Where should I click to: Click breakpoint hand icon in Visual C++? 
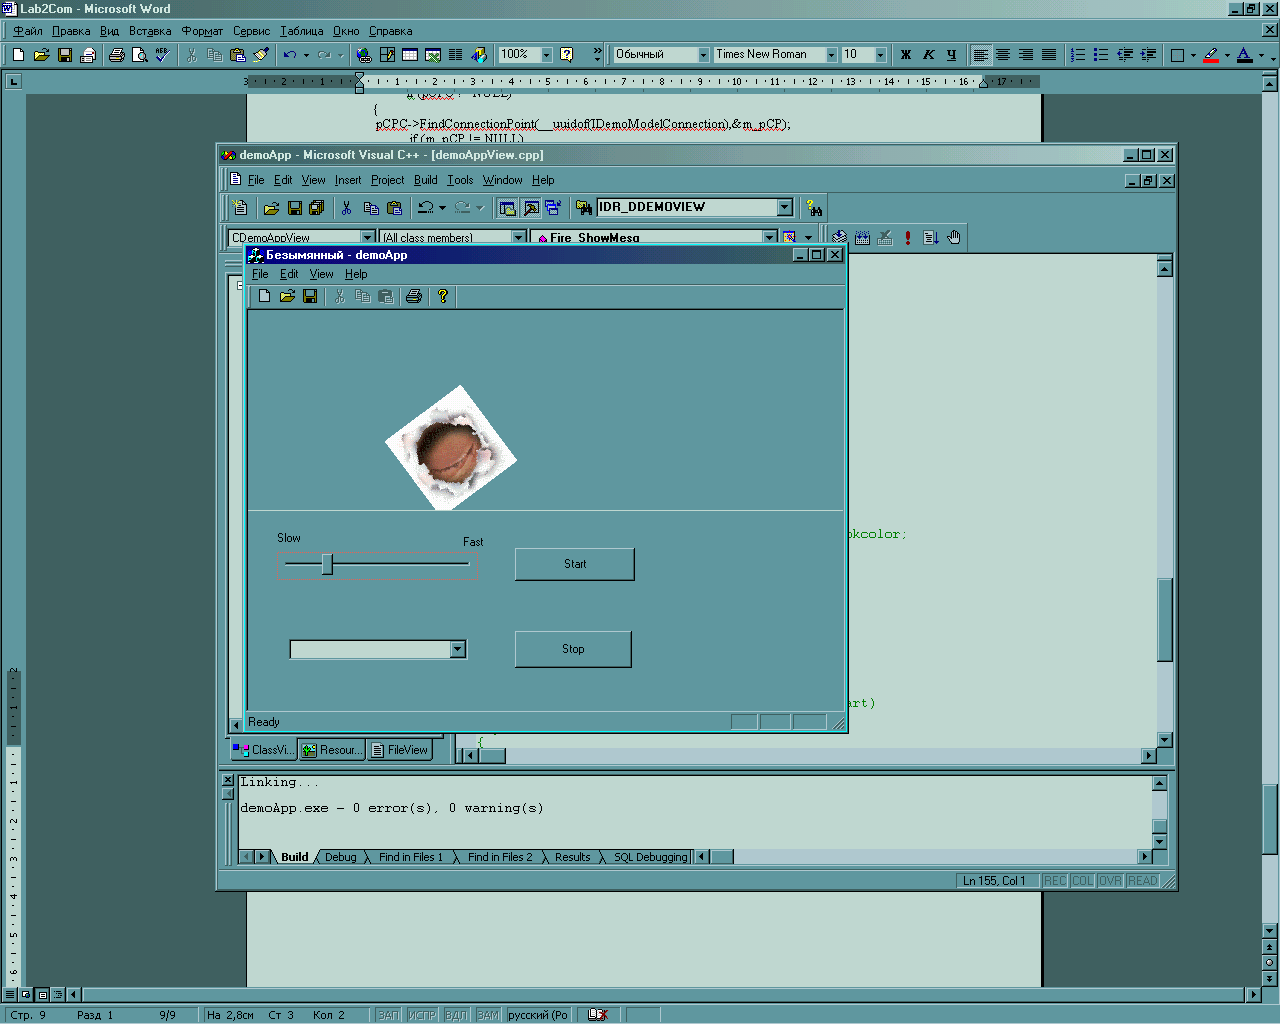coord(954,237)
